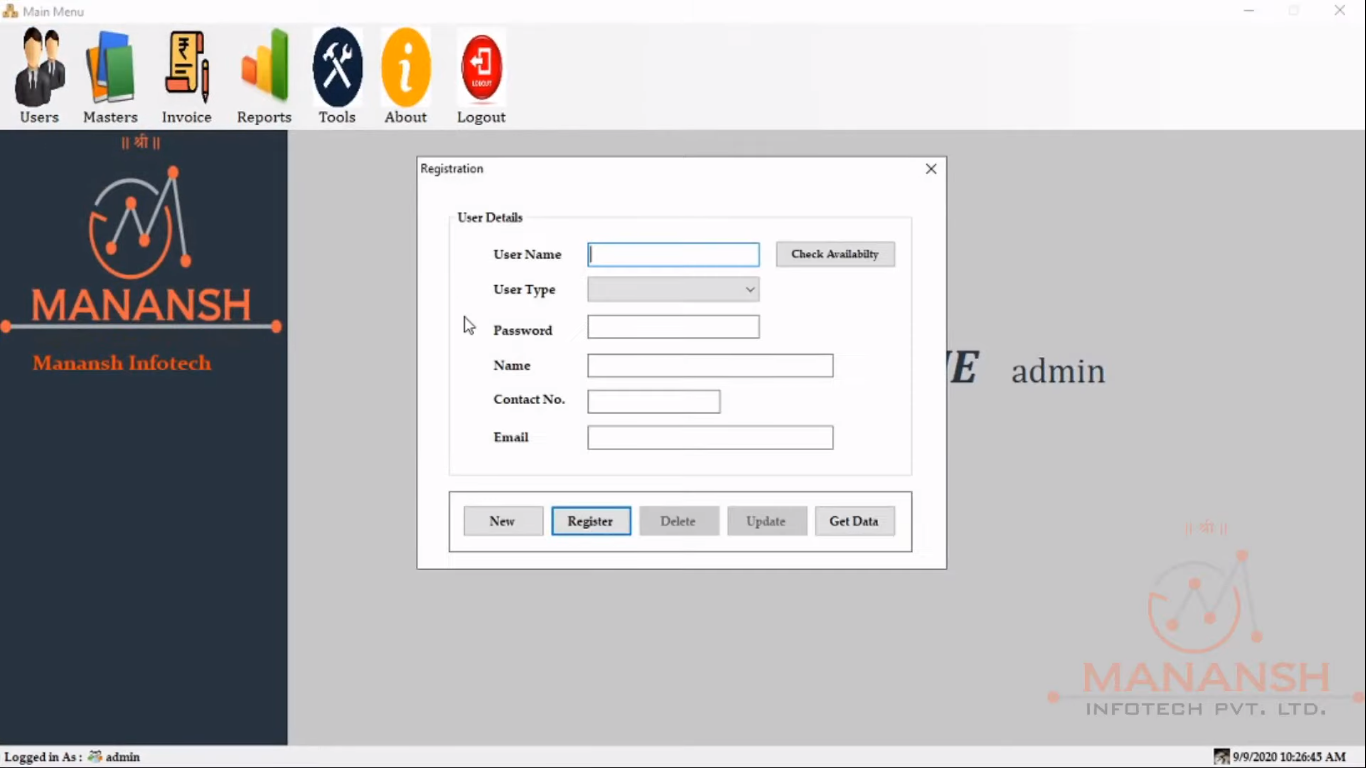Focus the Password input box
1366x768 pixels.
[x=672, y=326]
